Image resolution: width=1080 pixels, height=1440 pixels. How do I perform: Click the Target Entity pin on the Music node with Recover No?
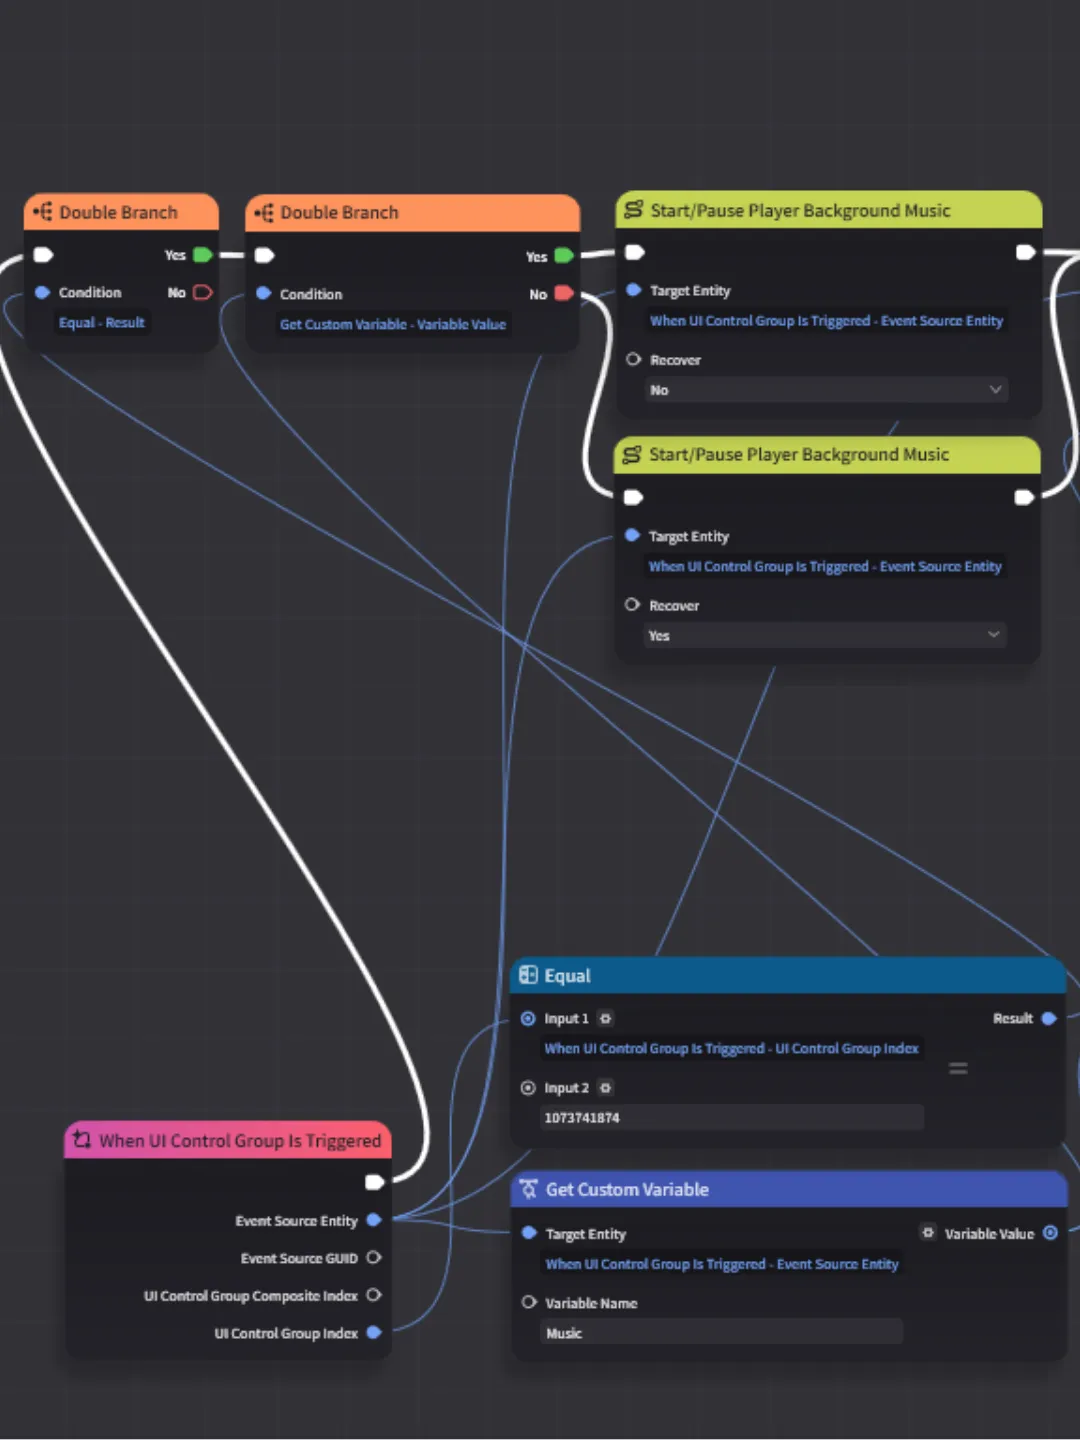633,290
